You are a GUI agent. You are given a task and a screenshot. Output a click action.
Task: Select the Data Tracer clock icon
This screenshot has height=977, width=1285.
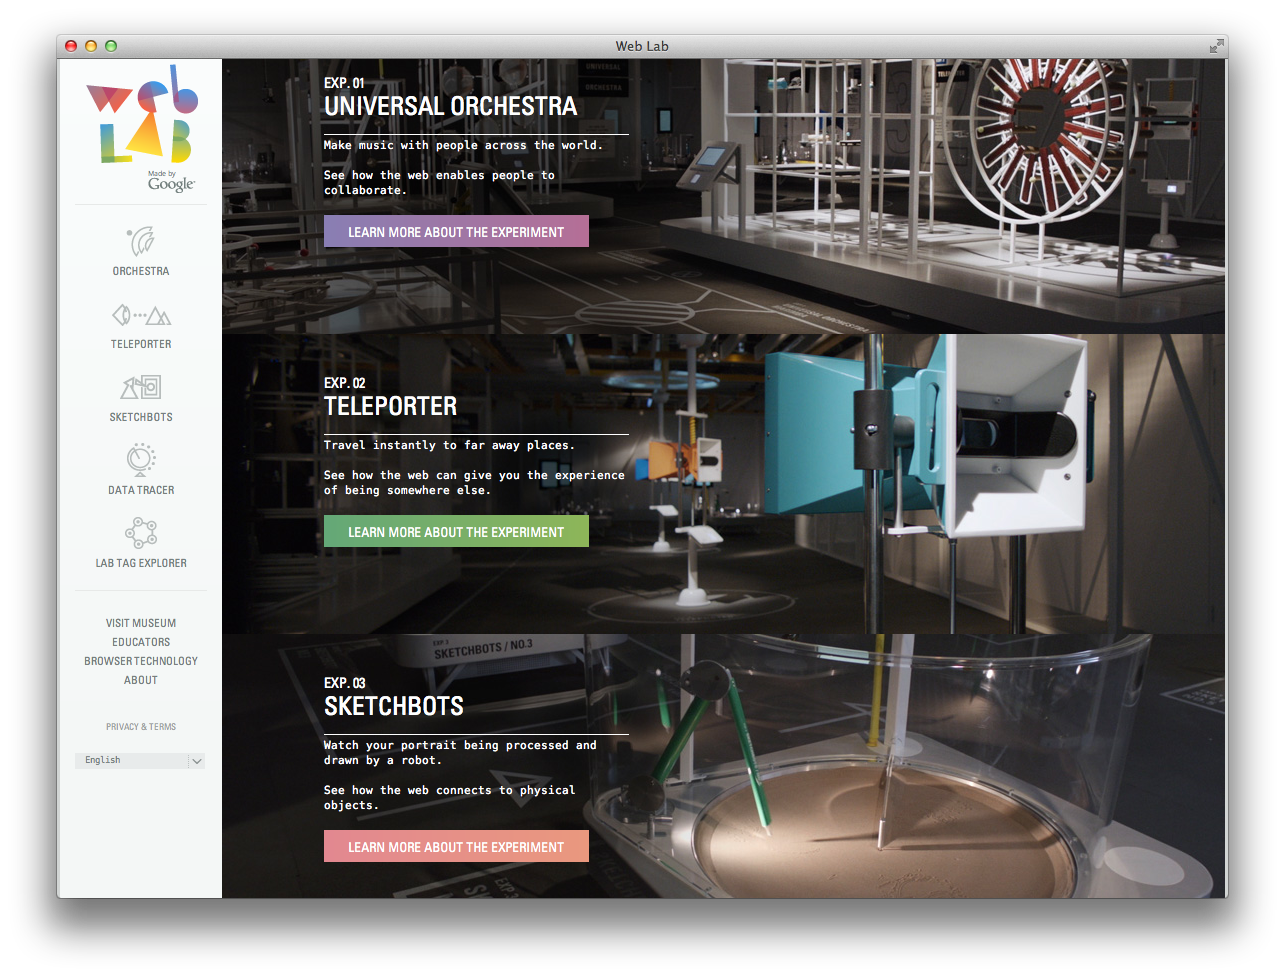[x=141, y=460]
